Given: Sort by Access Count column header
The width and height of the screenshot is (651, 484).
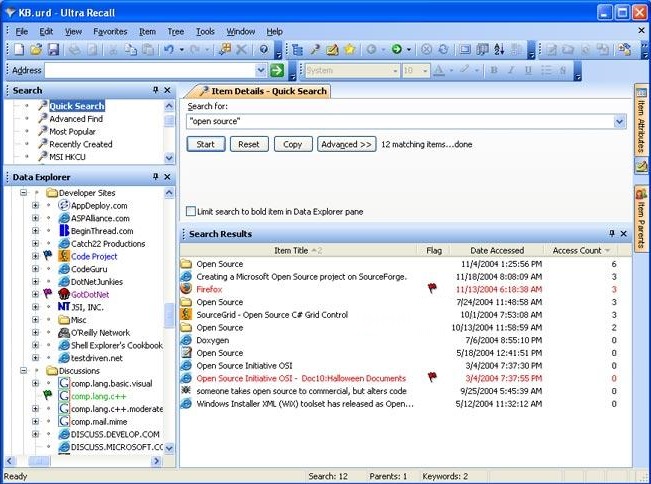Looking at the screenshot, I should click(580, 250).
